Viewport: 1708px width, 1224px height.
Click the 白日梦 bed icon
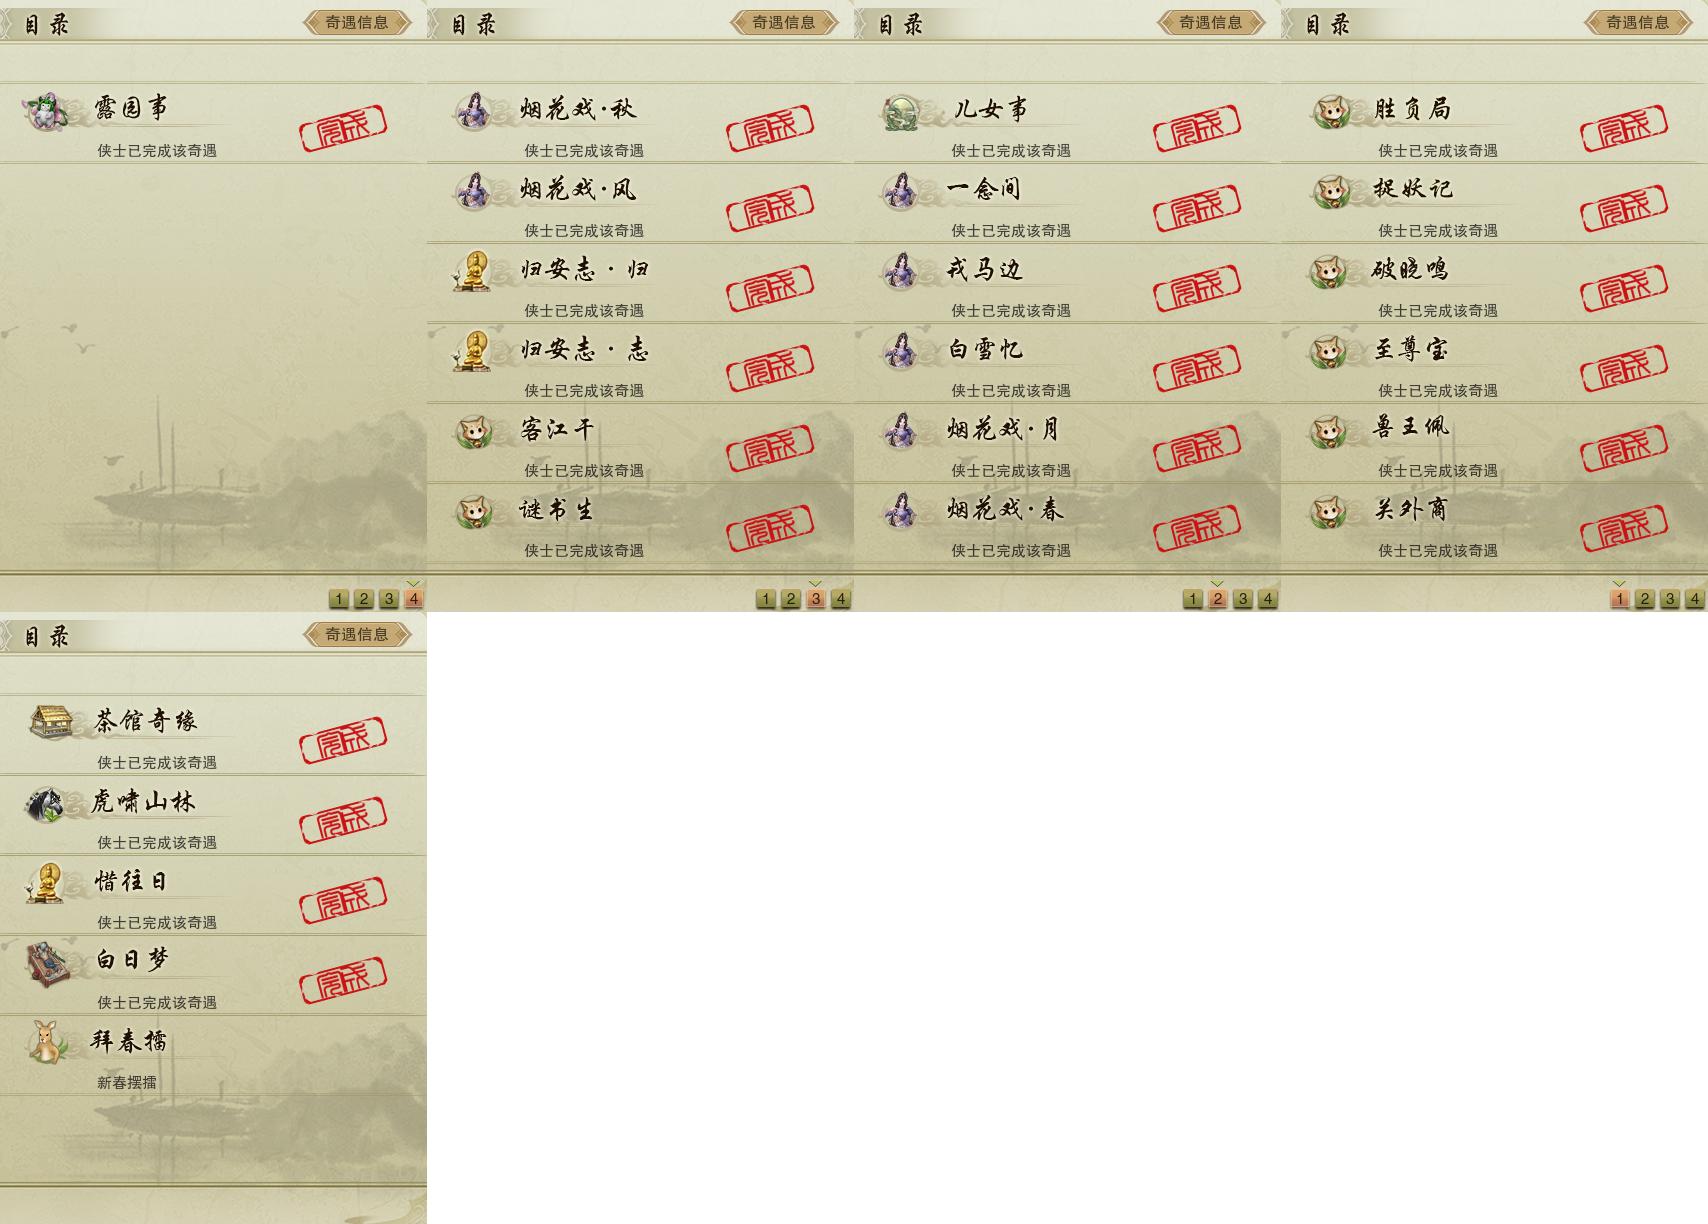tap(47, 963)
